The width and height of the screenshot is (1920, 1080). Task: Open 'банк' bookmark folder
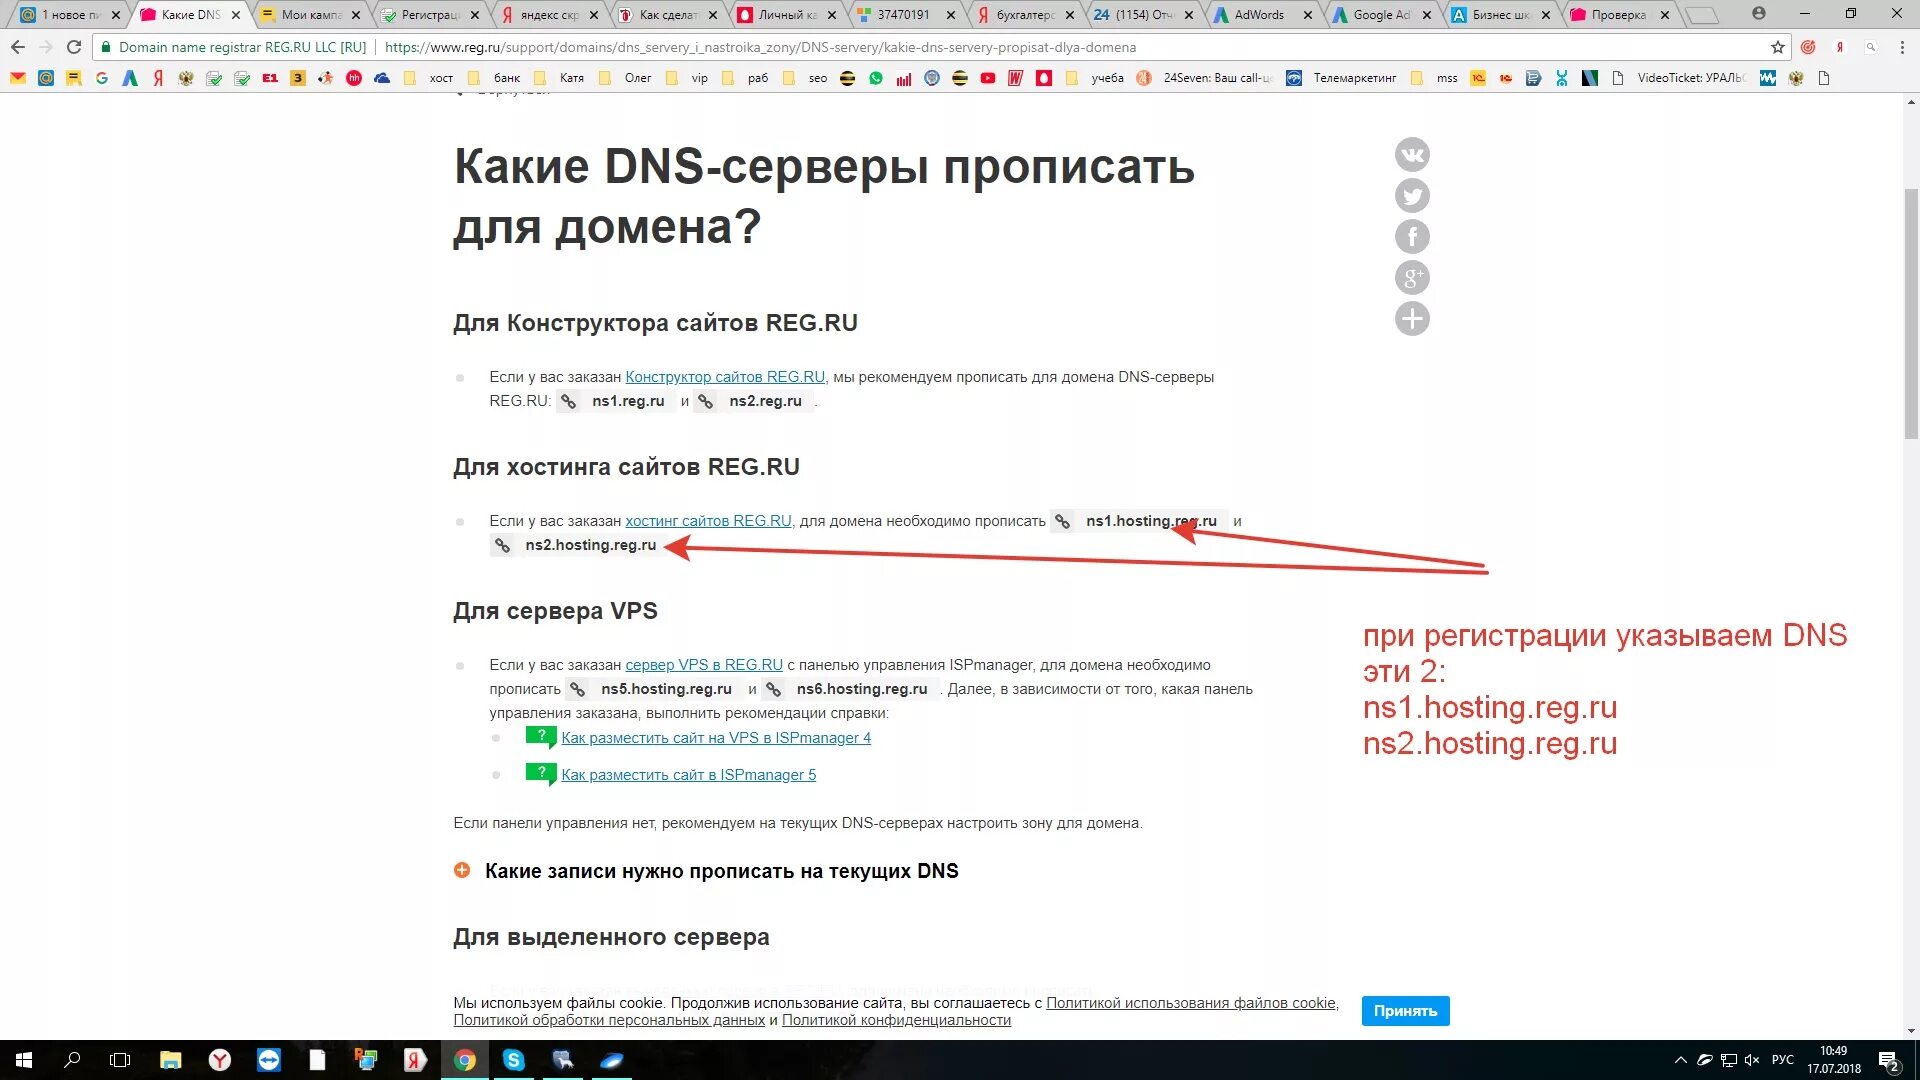(x=497, y=78)
